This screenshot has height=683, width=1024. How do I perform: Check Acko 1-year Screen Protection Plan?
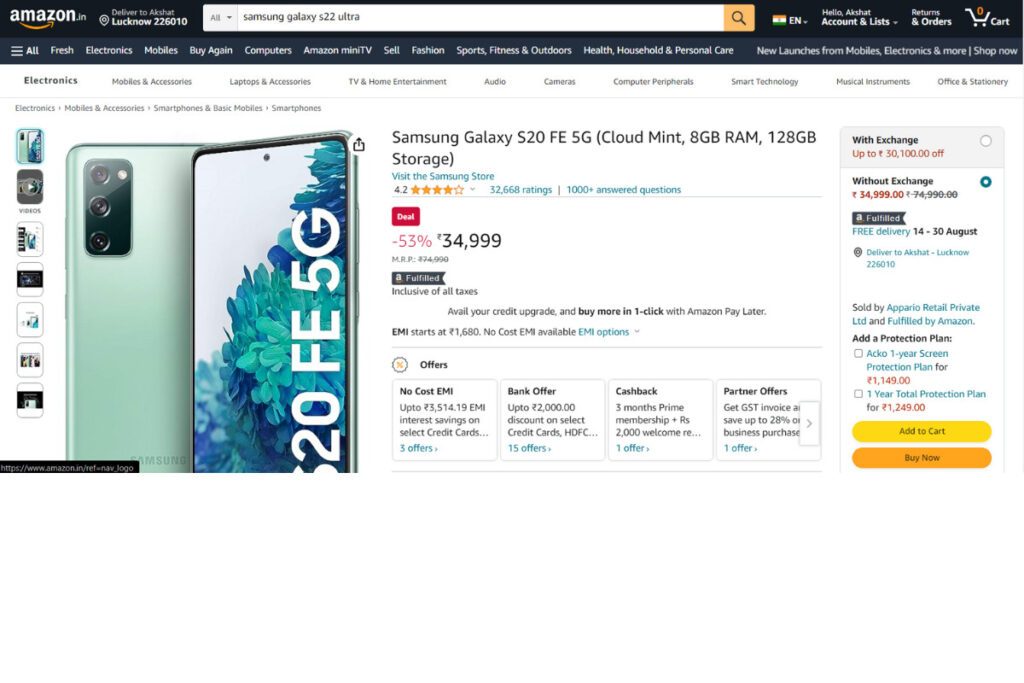point(858,353)
